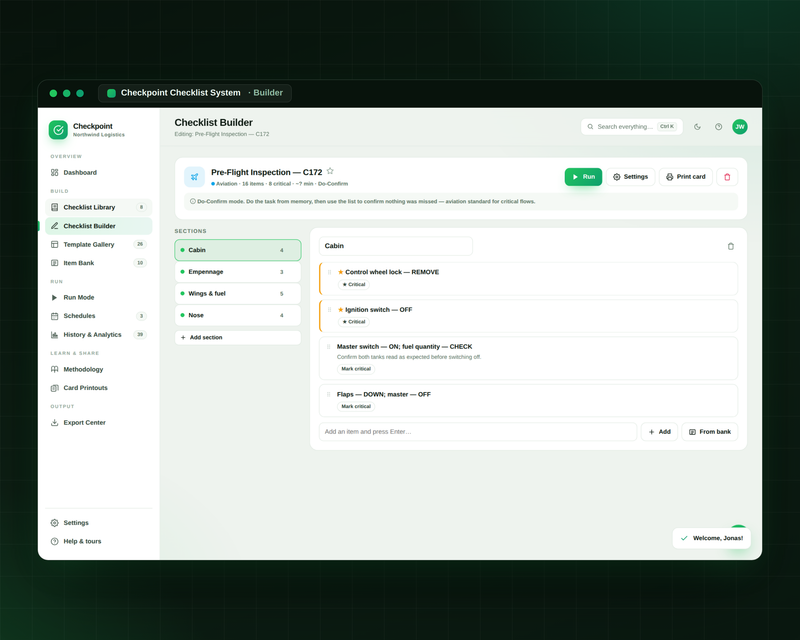Click the Card Printouts icon
The width and height of the screenshot is (800, 640).
(x=55, y=388)
